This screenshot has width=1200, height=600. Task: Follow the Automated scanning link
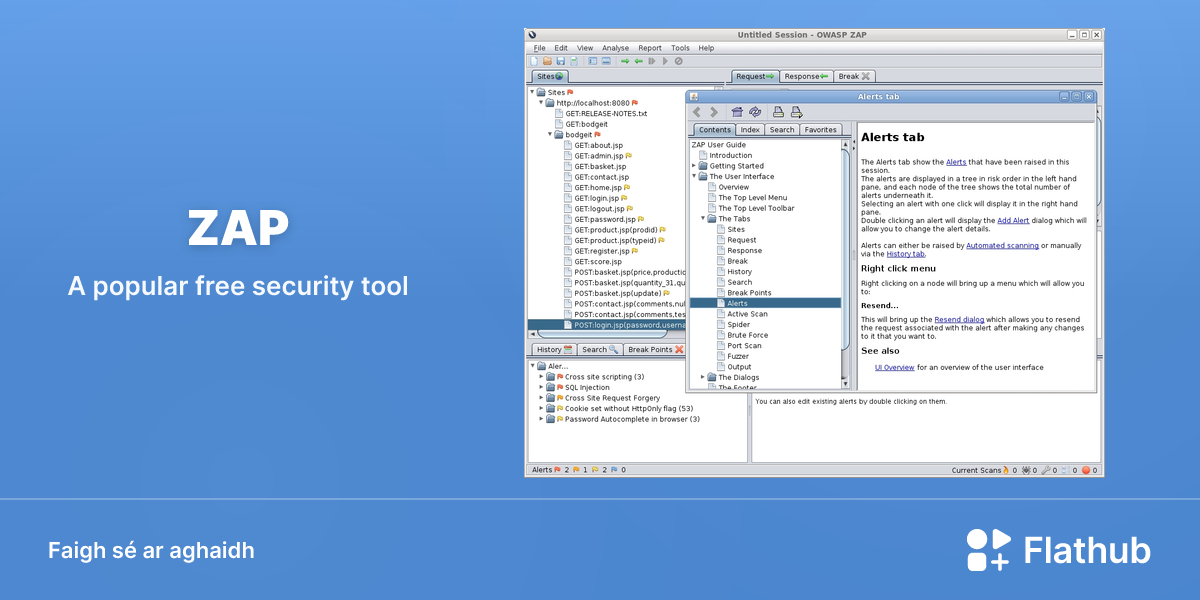click(x=1003, y=246)
